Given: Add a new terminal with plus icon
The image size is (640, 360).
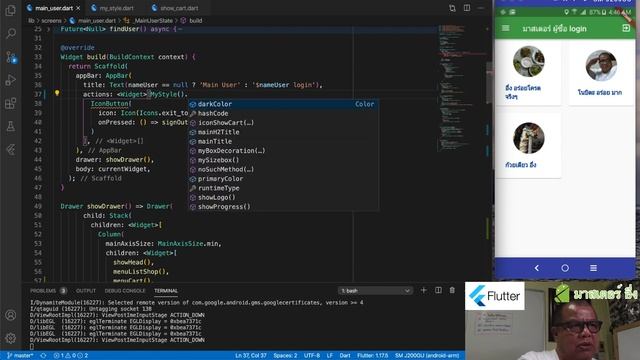Looking at the screenshot, I should [424, 290].
